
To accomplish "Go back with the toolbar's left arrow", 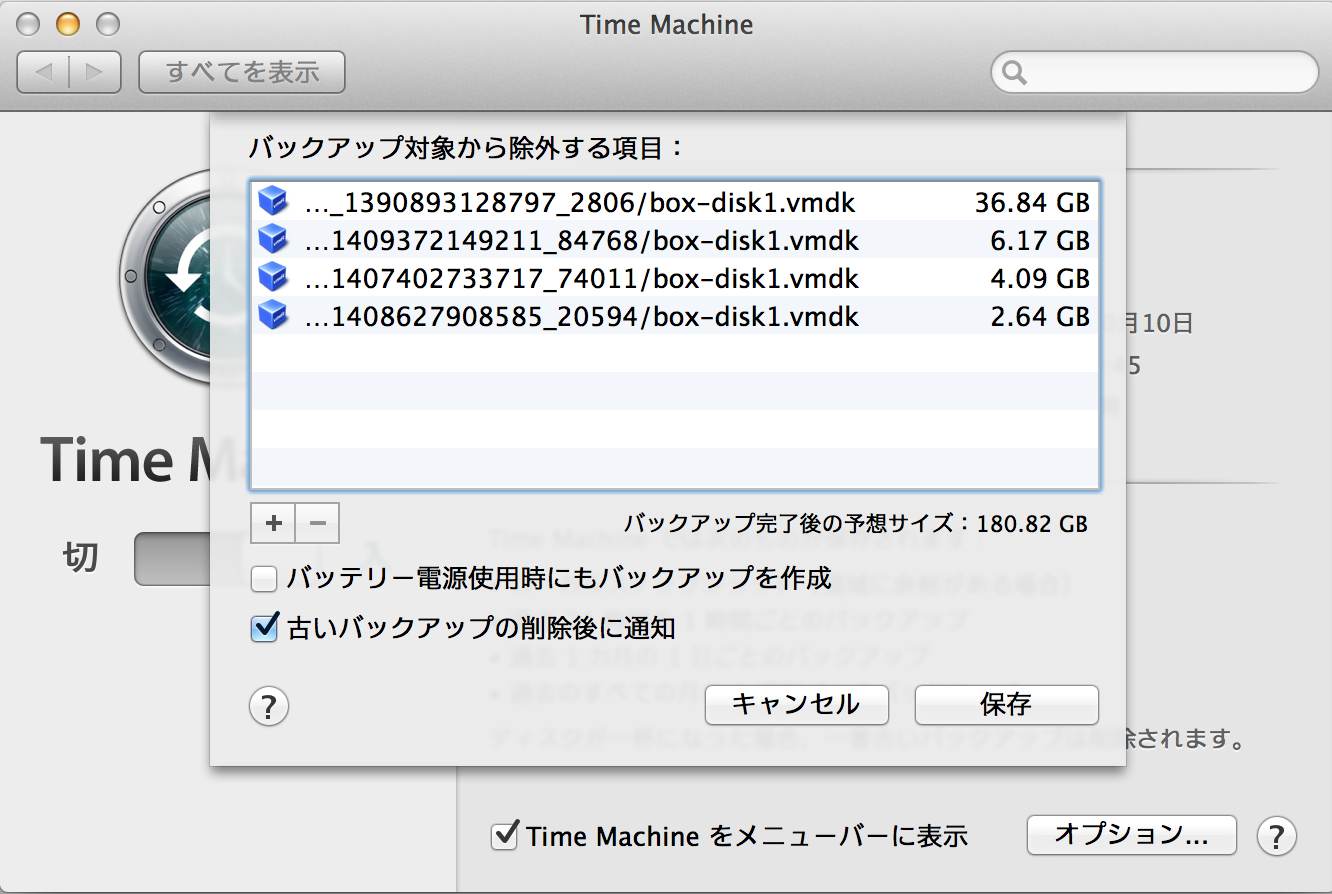I will pyautogui.click(x=45, y=72).
